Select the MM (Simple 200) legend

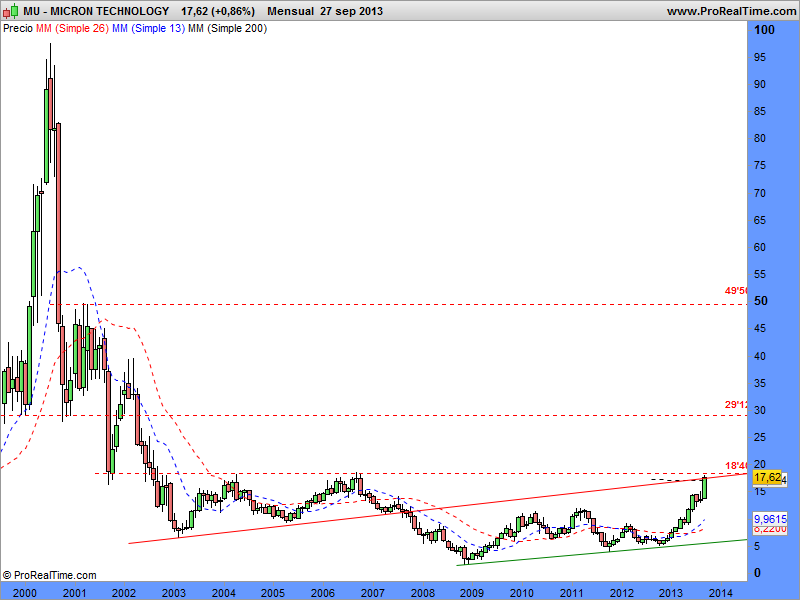(228, 29)
